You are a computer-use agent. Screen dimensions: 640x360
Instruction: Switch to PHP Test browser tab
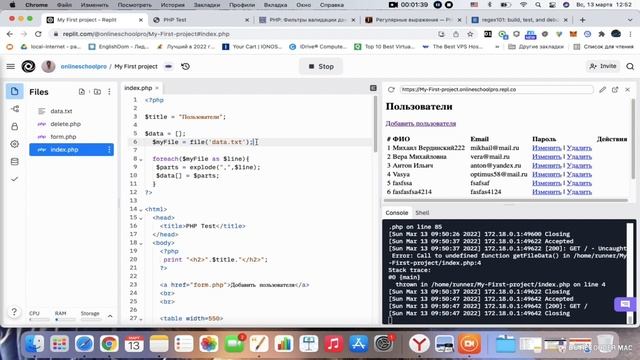pos(200,20)
